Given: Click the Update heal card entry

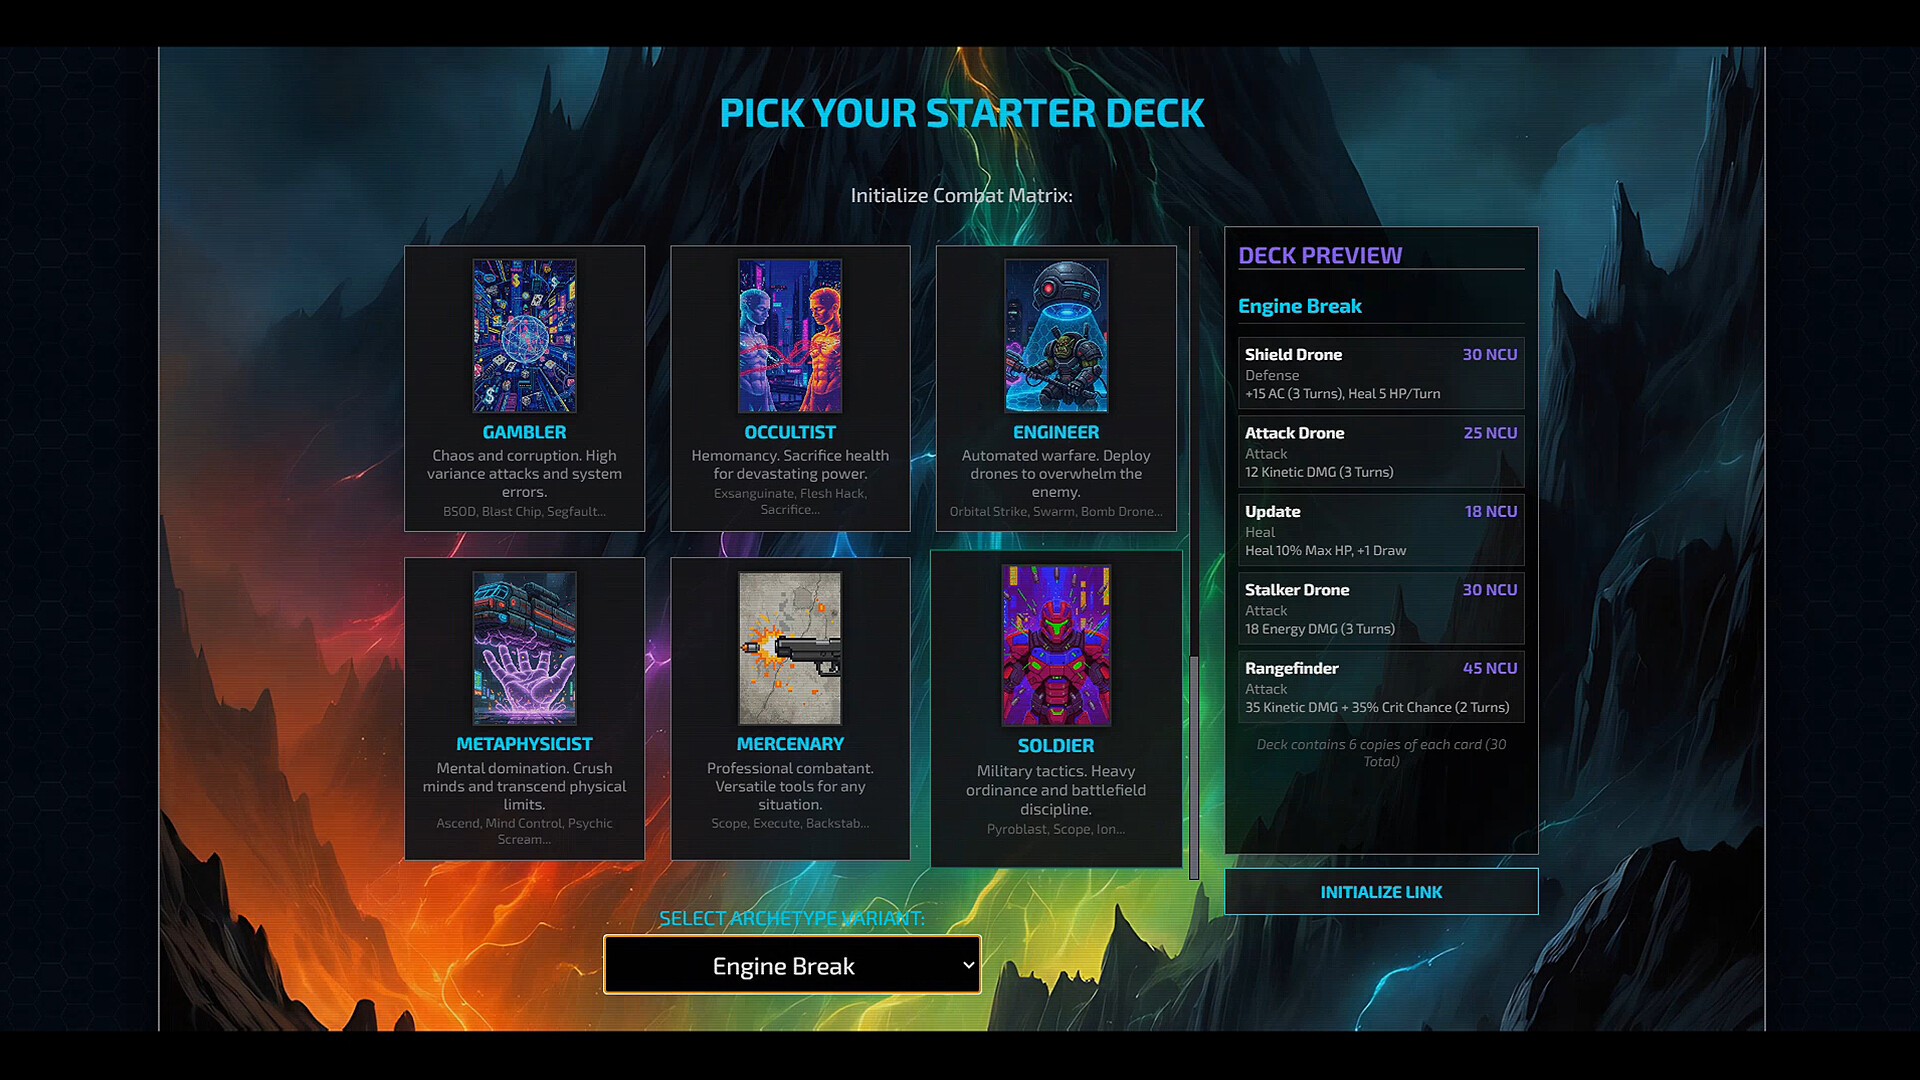Looking at the screenshot, I should [1381, 530].
